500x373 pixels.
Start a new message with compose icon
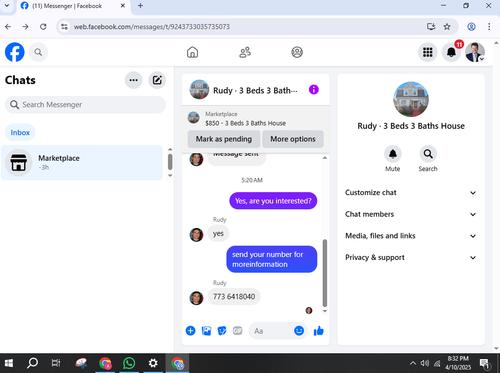click(157, 80)
